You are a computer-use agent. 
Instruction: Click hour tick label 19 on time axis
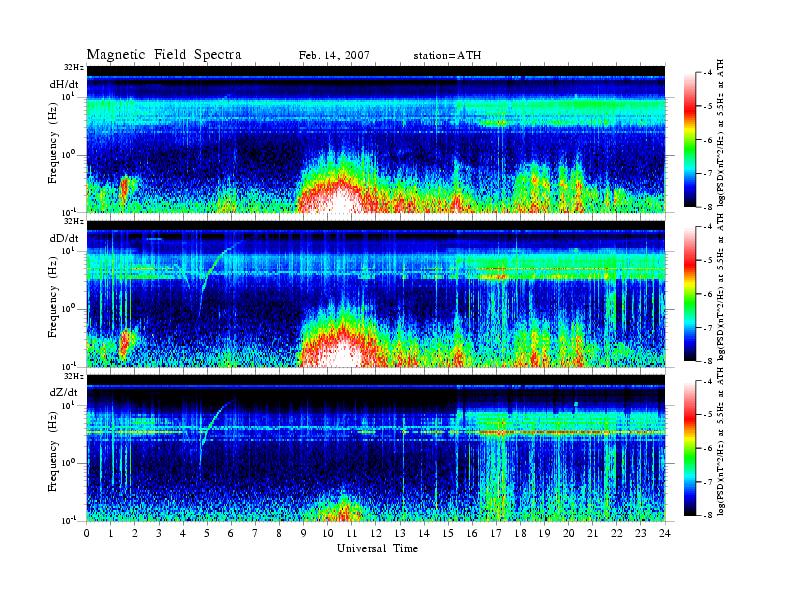point(544,533)
